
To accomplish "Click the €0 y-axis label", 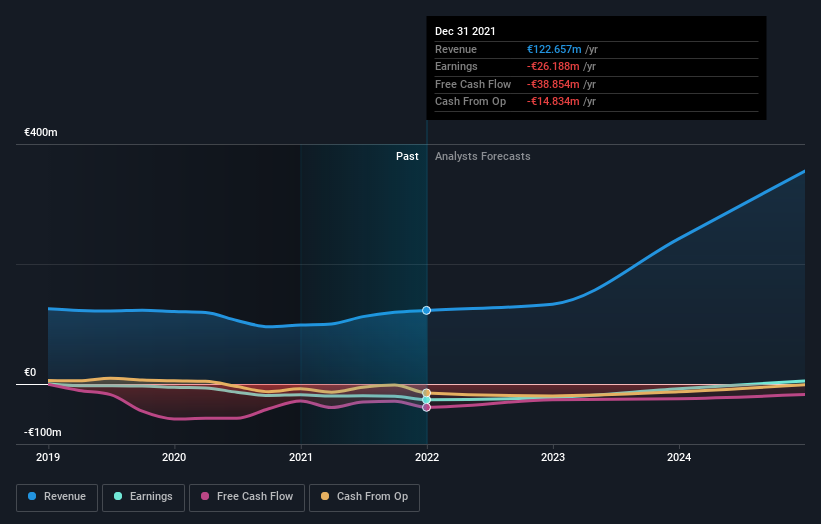I will [x=30, y=373].
